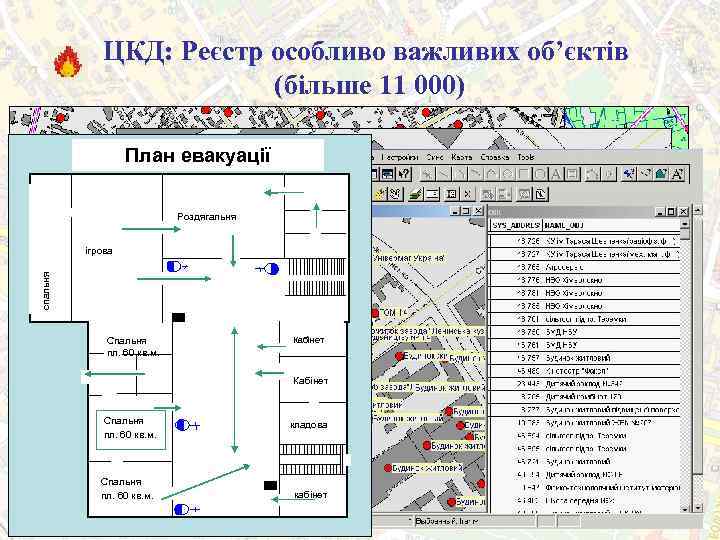Select the table row 'Будинок житловий' numbered 15,797
This screenshot has height=540, width=720.
pyautogui.click(x=584, y=358)
